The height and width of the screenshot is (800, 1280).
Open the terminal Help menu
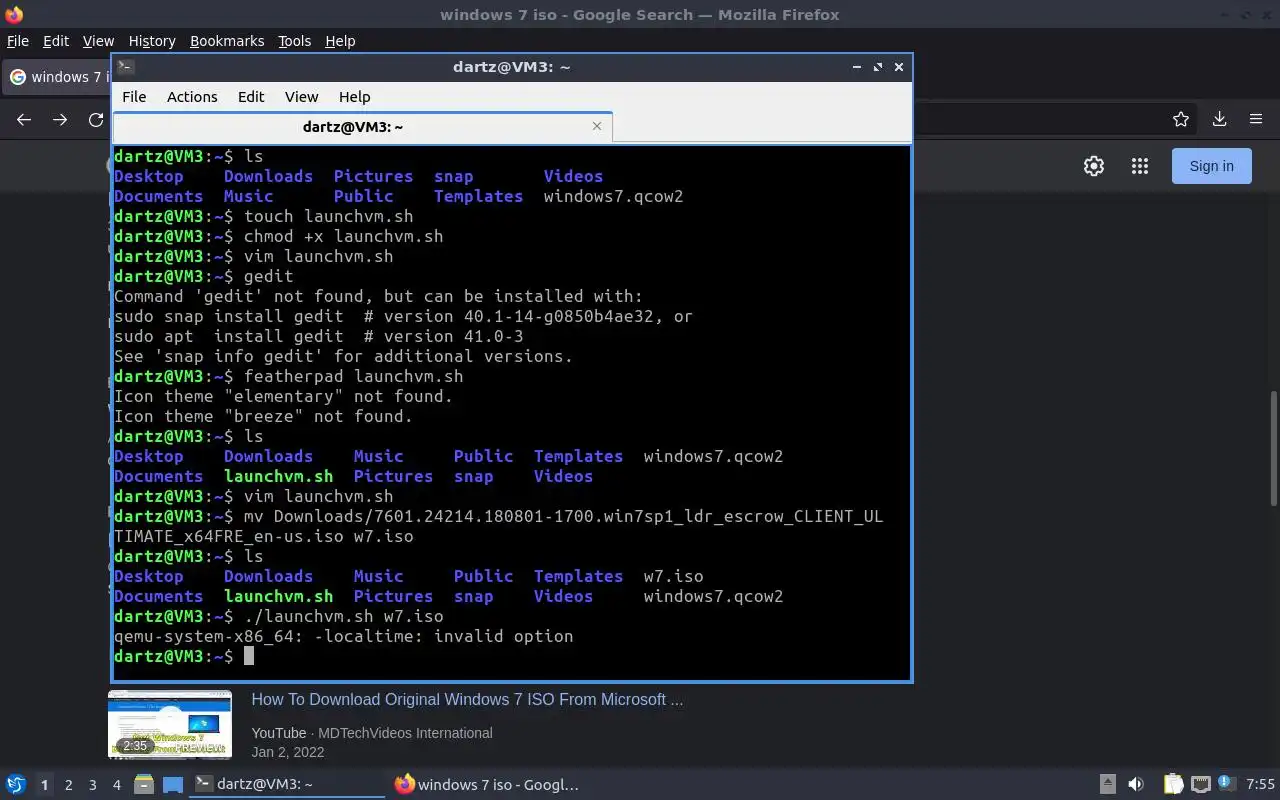(354, 97)
